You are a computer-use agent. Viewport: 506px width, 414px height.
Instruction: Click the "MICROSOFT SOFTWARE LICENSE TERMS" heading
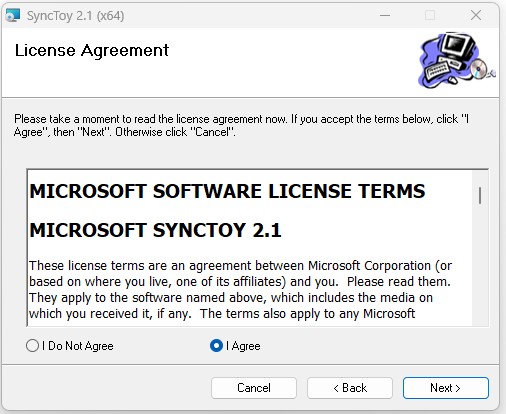tap(227, 191)
